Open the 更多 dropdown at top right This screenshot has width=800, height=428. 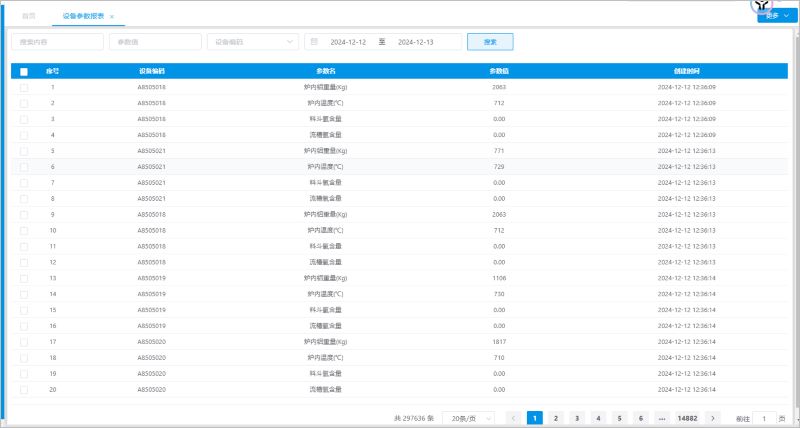click(777, 16)
